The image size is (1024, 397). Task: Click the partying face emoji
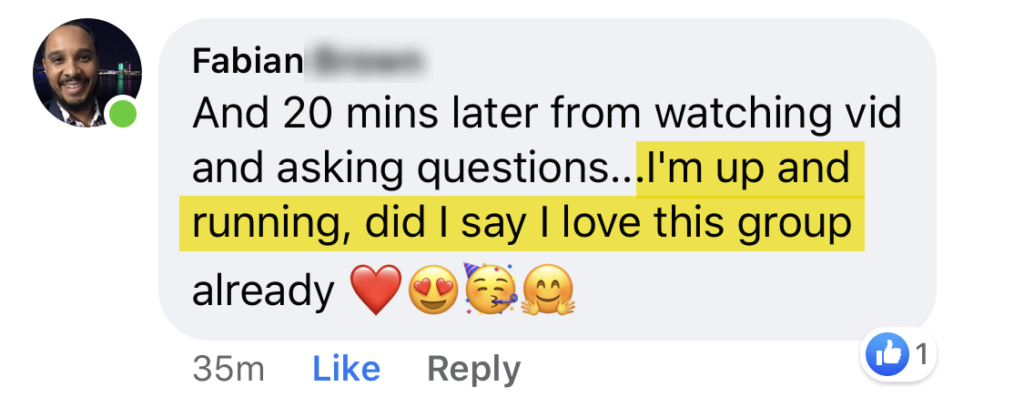pos(490,289)
